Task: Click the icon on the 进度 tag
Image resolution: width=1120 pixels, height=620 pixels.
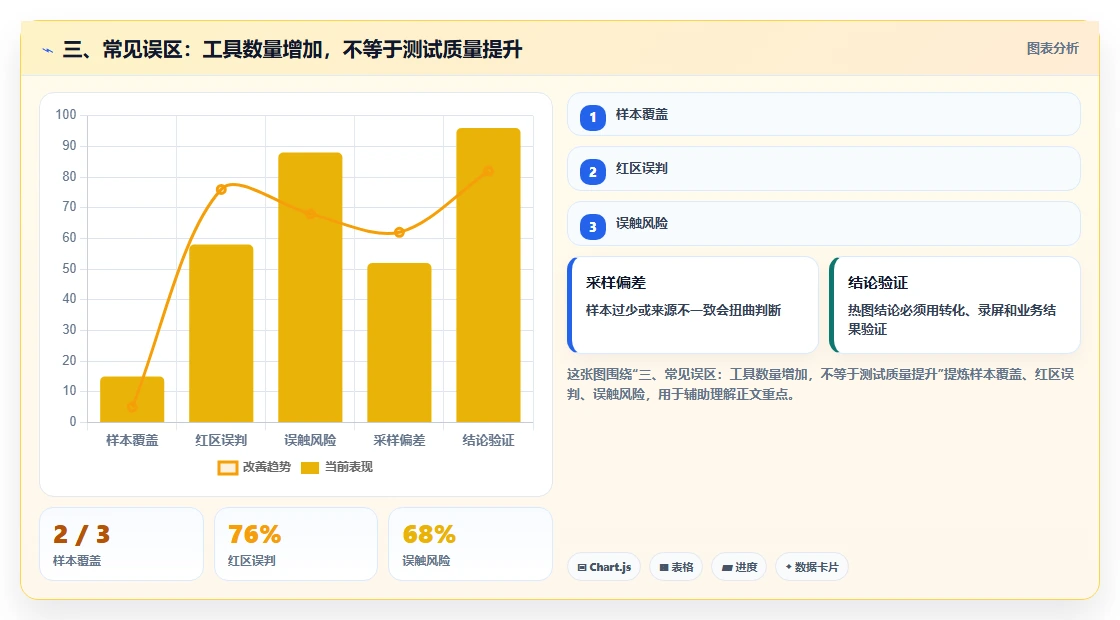Action: pyautogui.click(x=726, y=567)
